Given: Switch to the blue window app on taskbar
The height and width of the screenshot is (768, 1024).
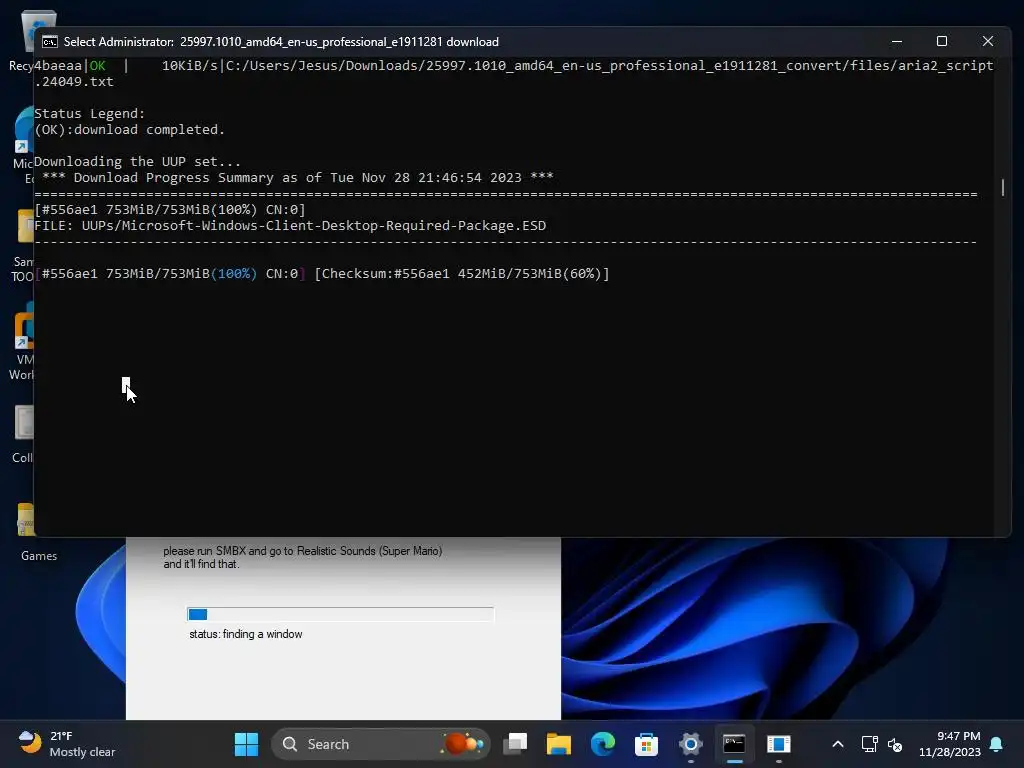Looking at the screenshot, I should 778,744.
